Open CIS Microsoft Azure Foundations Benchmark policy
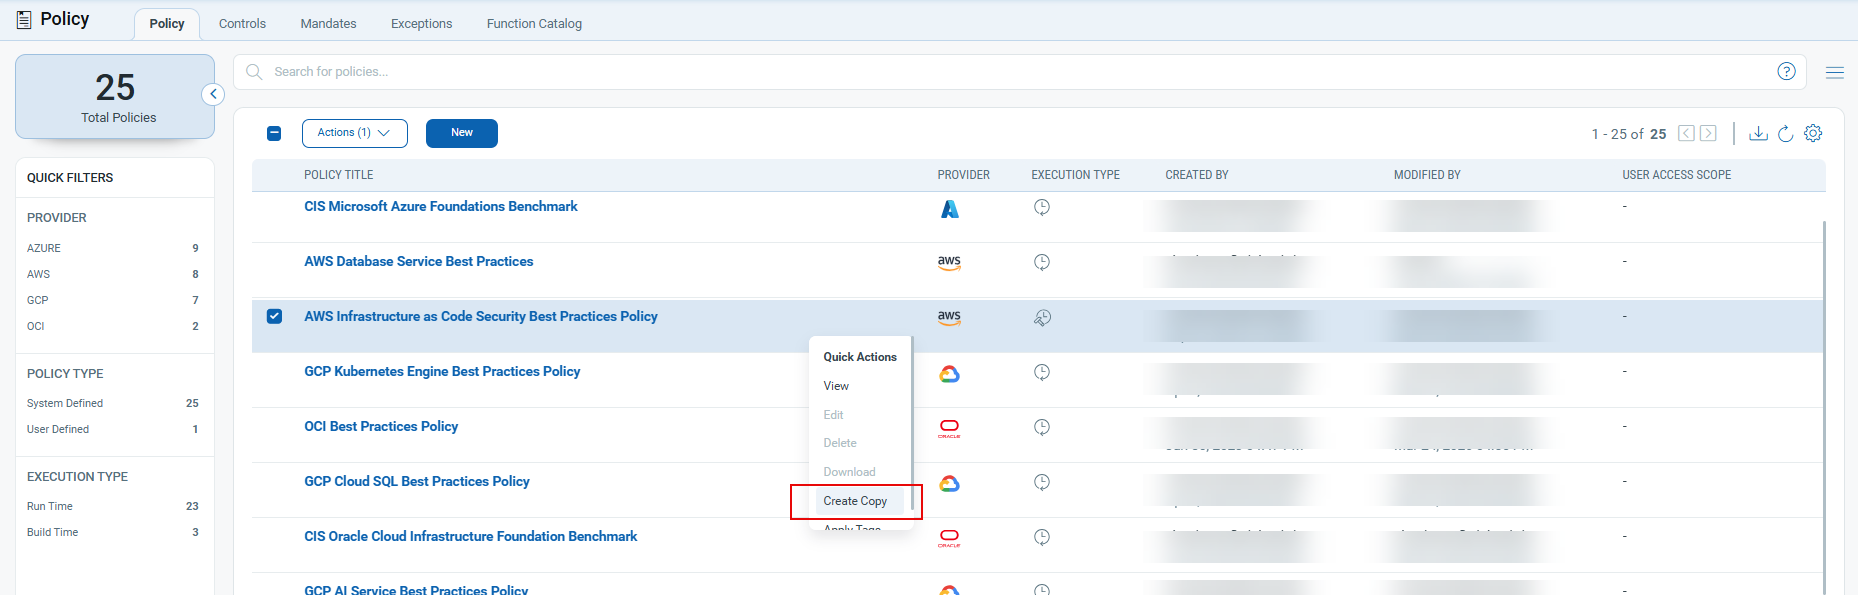The height and width of the screenshot is (595, 1858). click(x=441, y=206)
